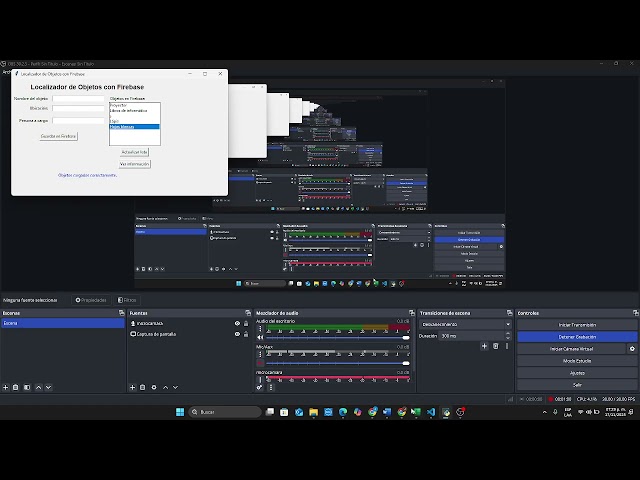Open options dots for Mic/Aux channel
The image size is (640, 480).
point(260,355)
